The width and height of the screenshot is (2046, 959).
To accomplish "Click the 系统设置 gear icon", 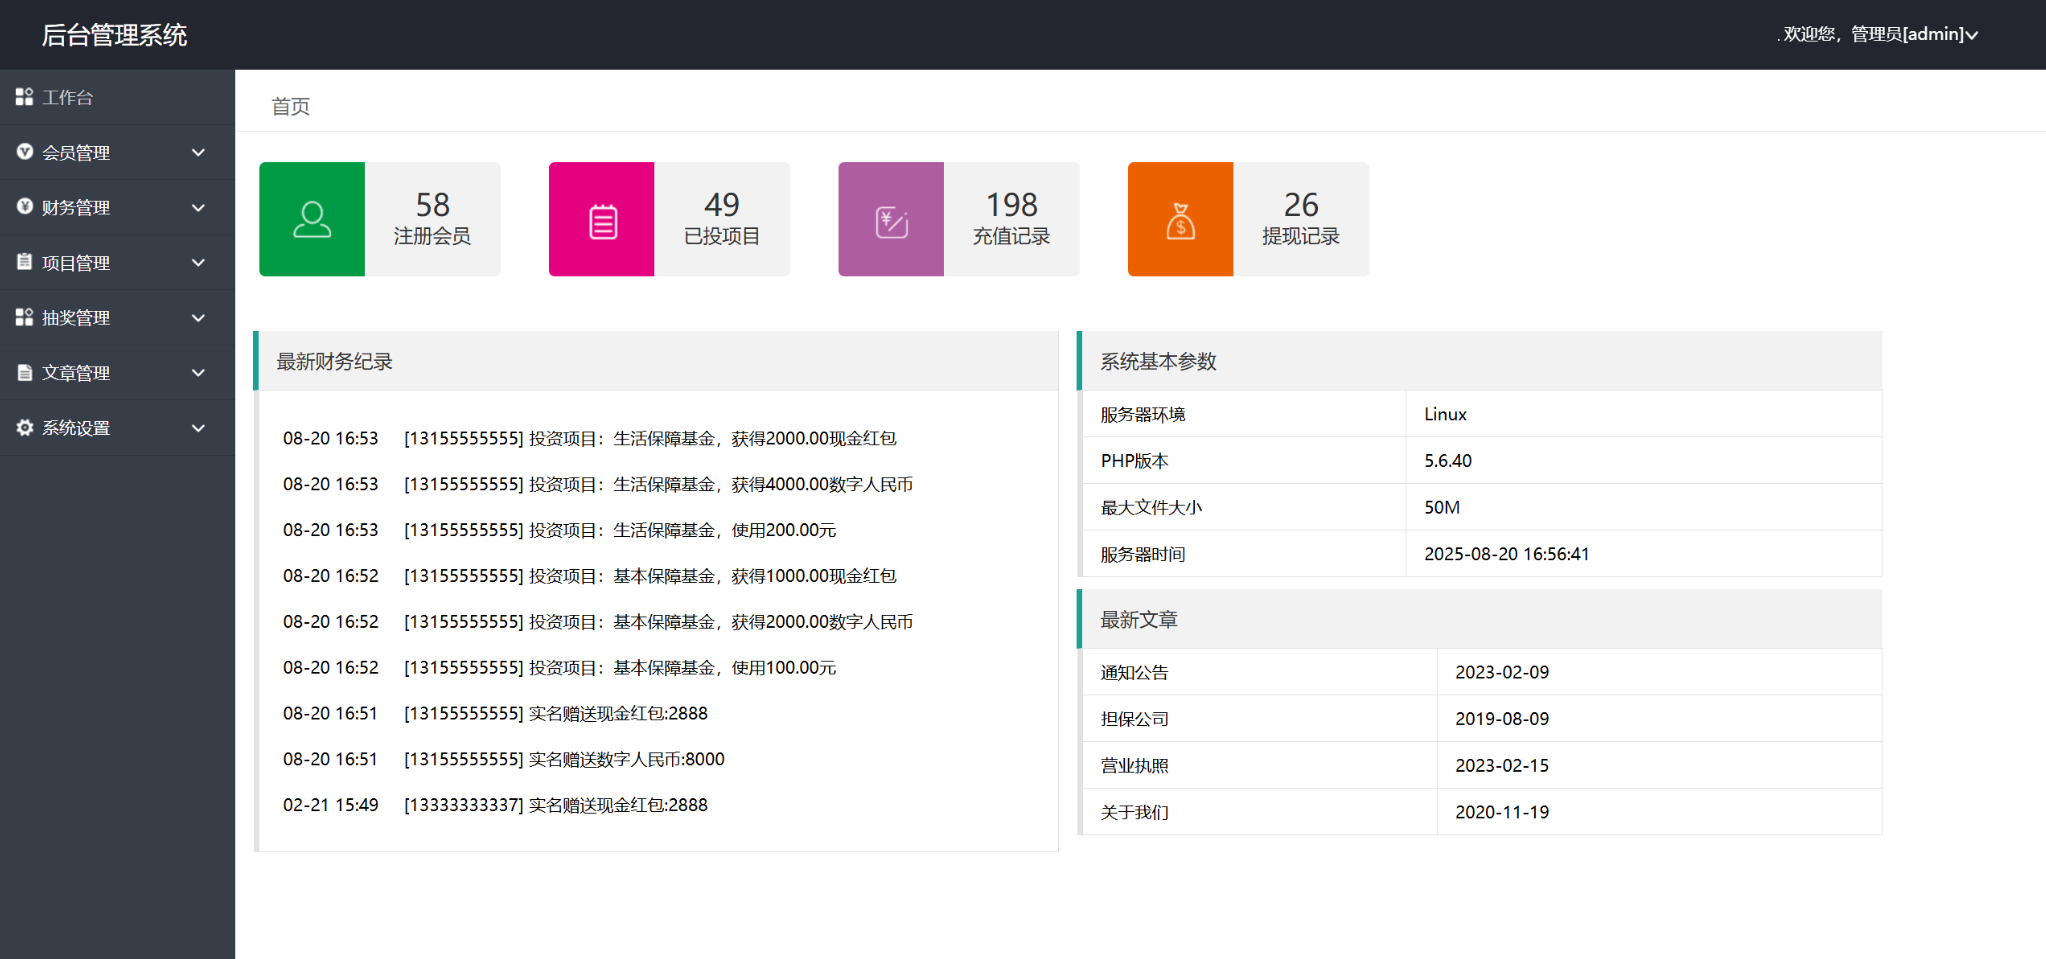I will tap(25, 428).
